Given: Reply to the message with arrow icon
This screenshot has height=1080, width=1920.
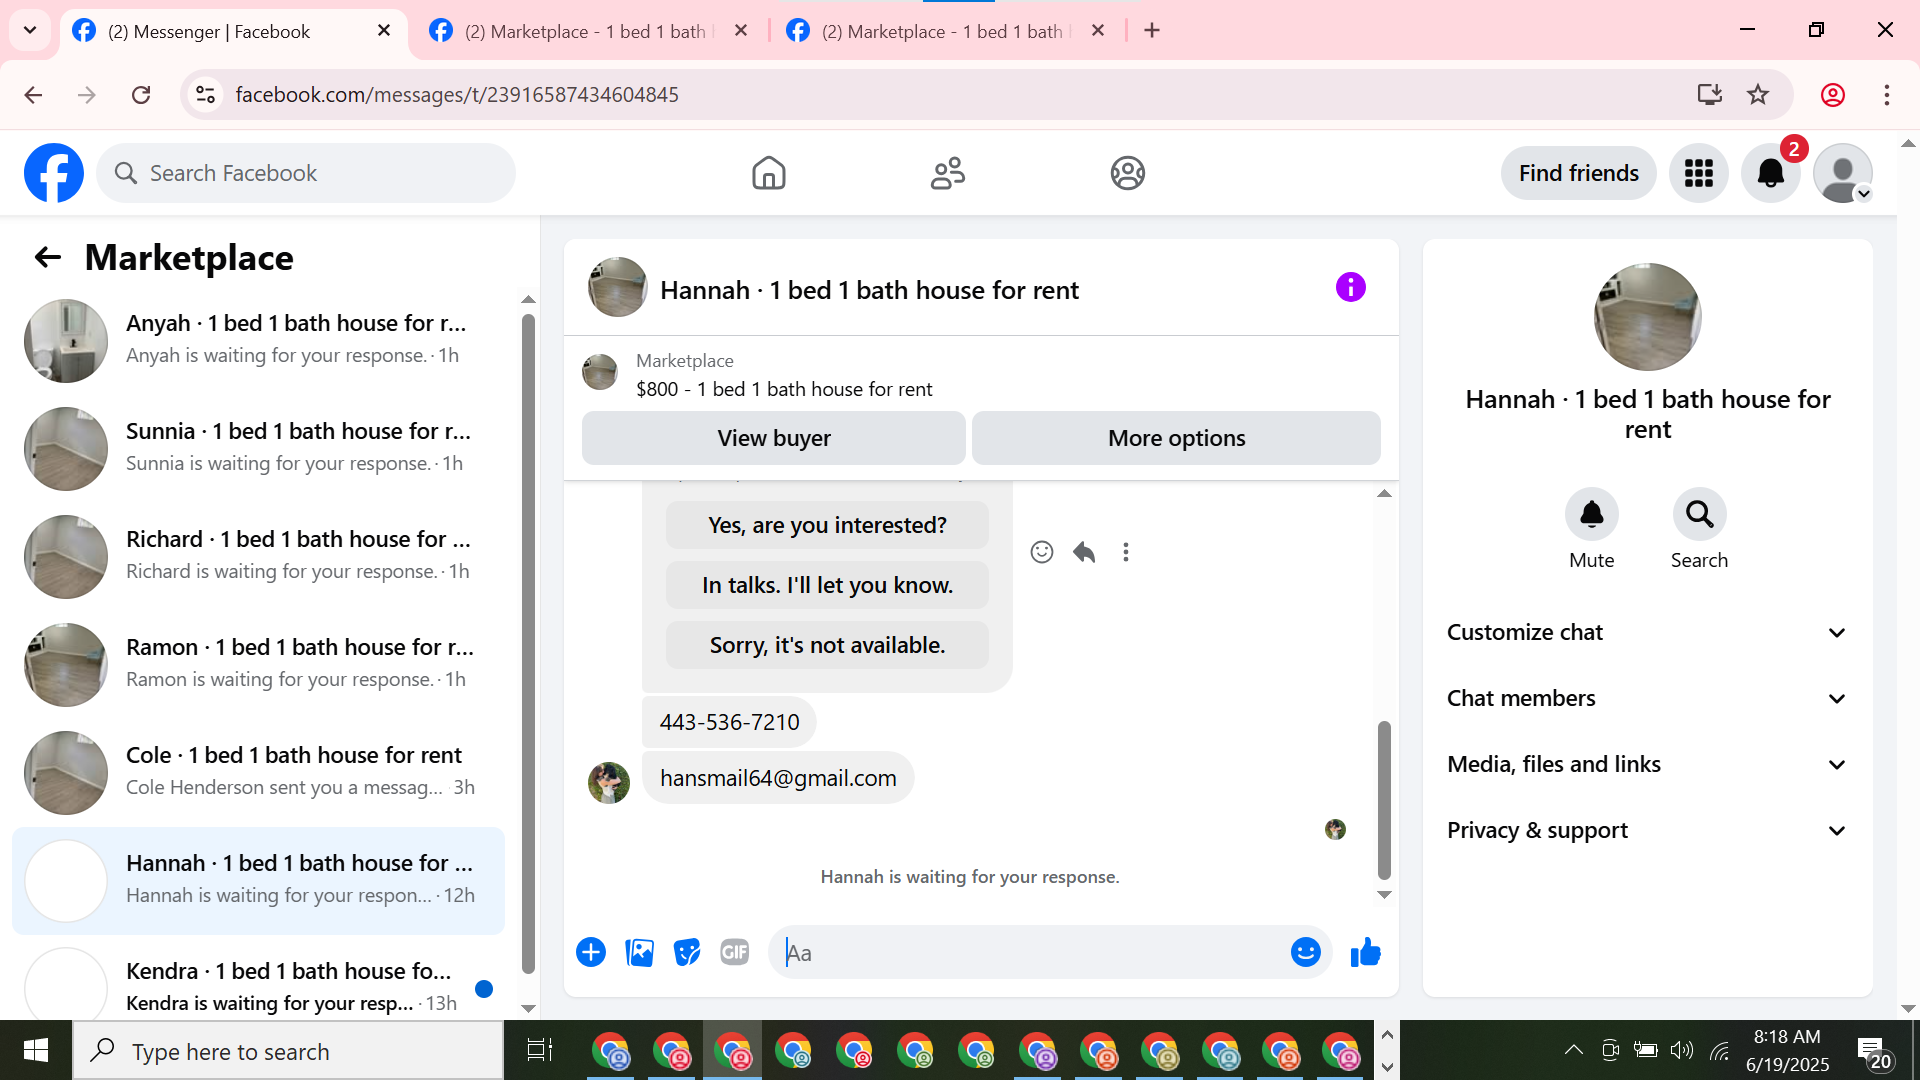Looking at the screenshot, I should click(x=1084, y=552).
